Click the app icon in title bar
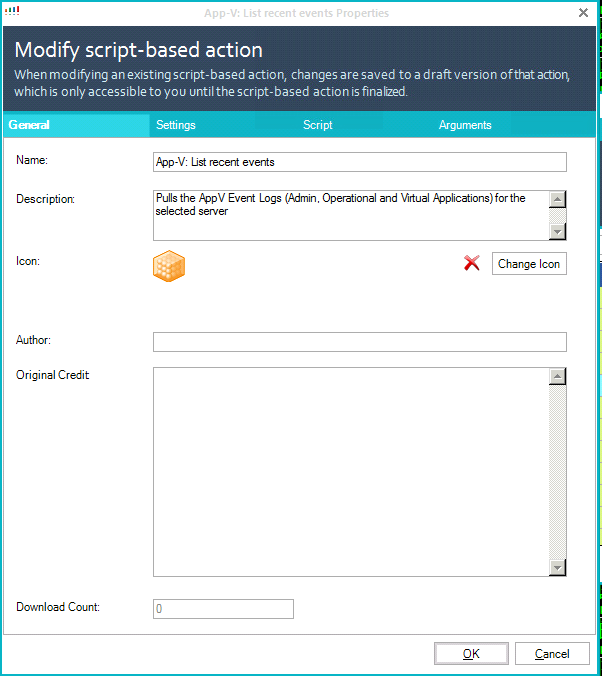 click(13, 12)
